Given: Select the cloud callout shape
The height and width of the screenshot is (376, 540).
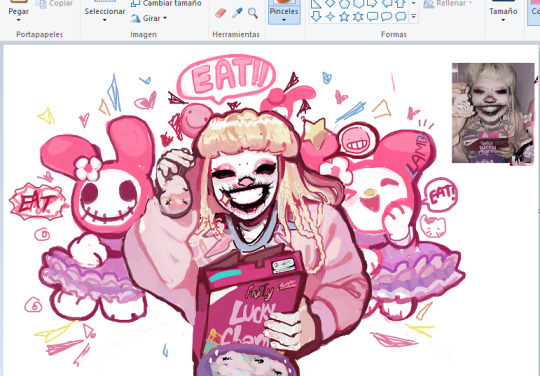Looking at the screenshot, I should 401,16.
